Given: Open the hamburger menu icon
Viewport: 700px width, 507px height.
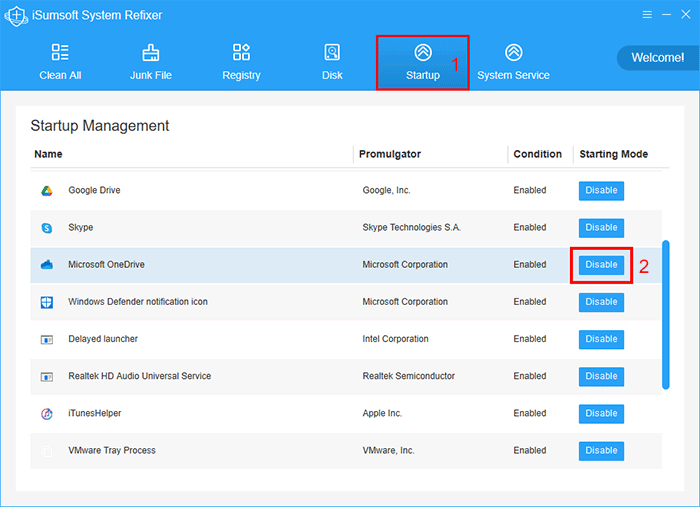Looking at the screenshot, I should click(x=647, y=15).
